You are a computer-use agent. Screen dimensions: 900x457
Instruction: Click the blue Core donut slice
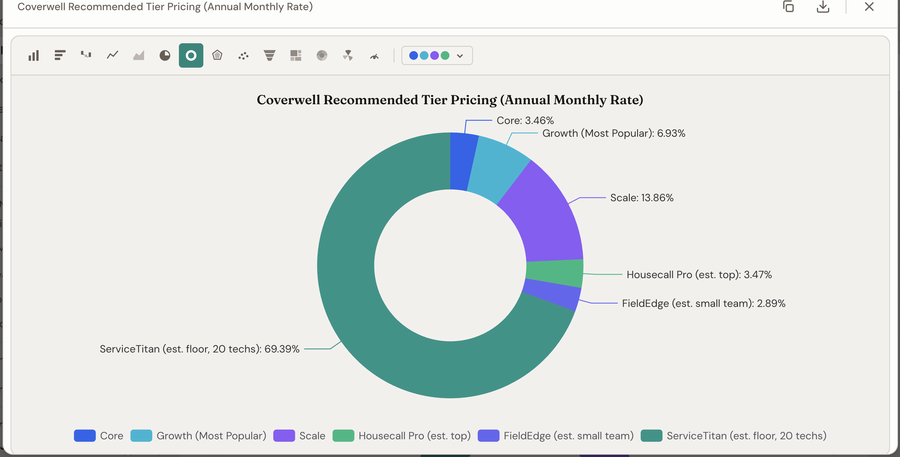463,161
